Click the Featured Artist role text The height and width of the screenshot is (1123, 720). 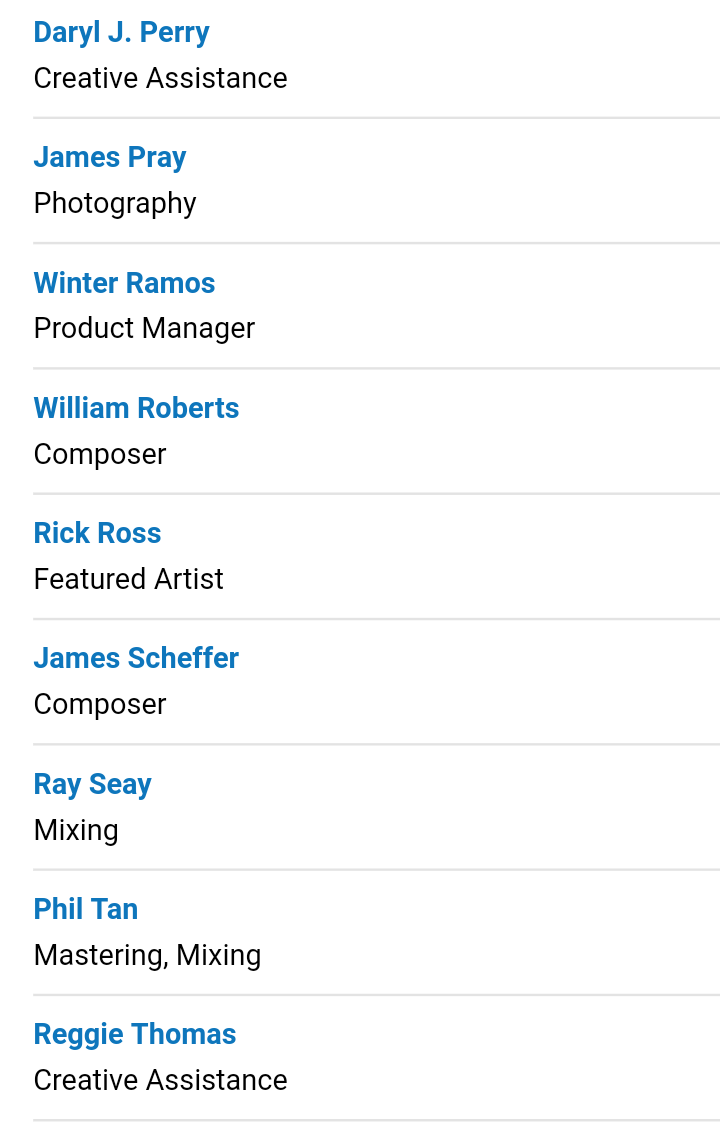pyautogui.click(x=128, y=579)
